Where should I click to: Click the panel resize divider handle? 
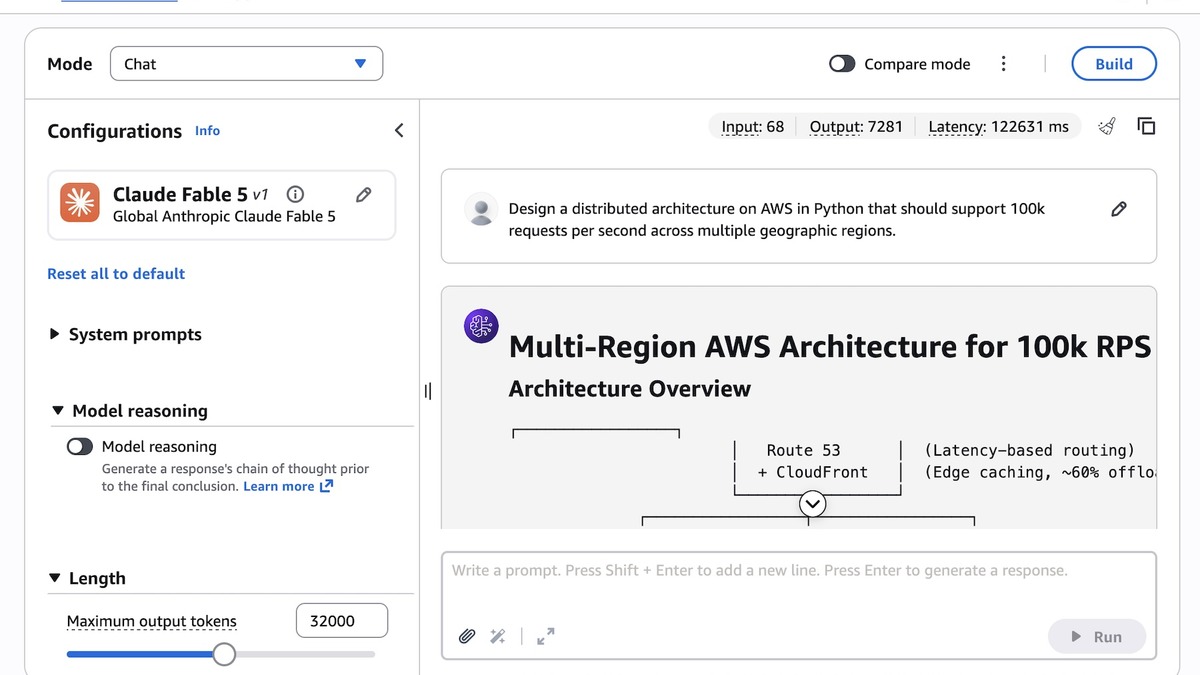[x=428, y=391]
